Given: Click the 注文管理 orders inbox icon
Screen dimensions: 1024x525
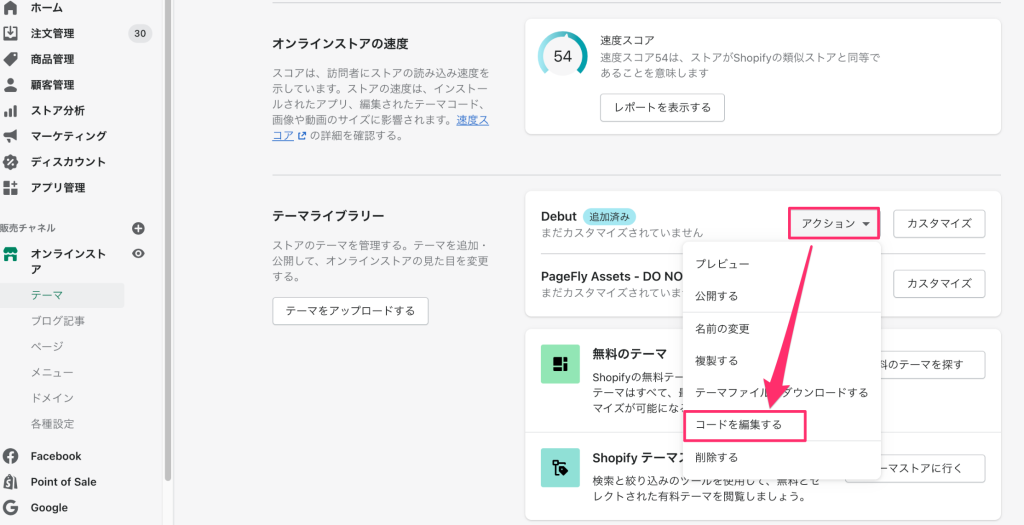Looking at the screenshot, I should coord(10,33).
